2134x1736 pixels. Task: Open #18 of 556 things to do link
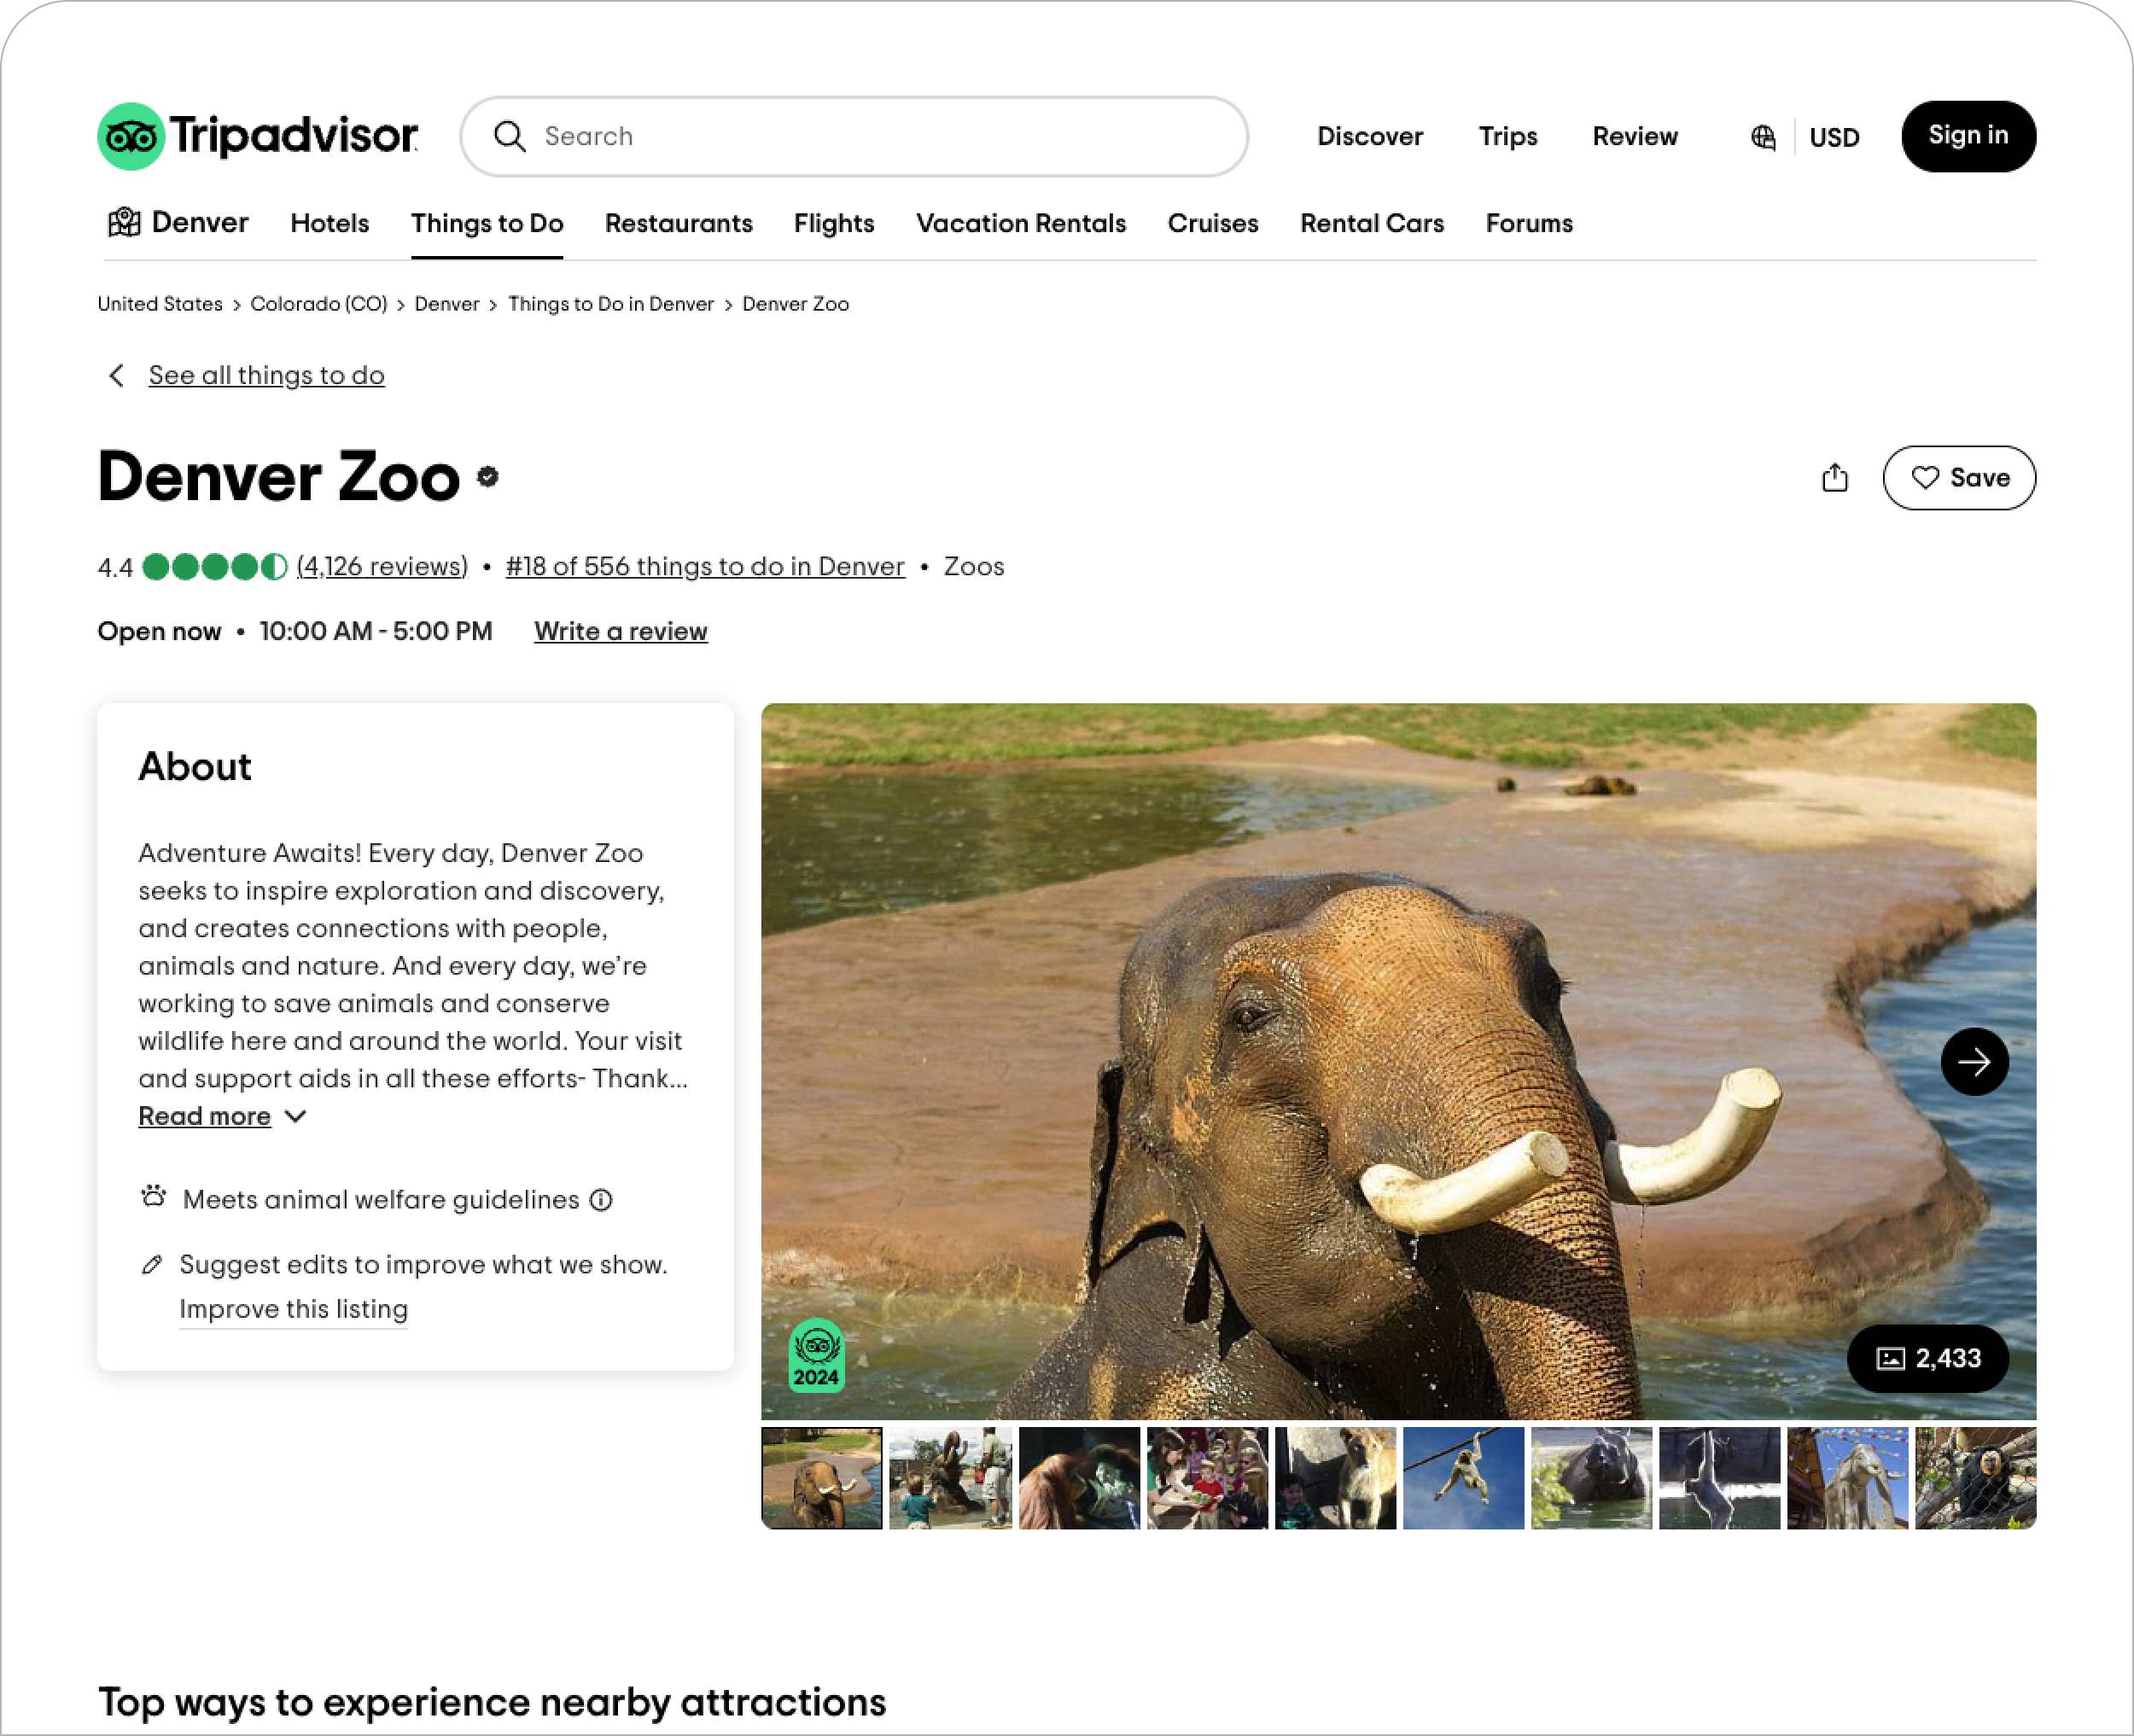coord(705,567)
